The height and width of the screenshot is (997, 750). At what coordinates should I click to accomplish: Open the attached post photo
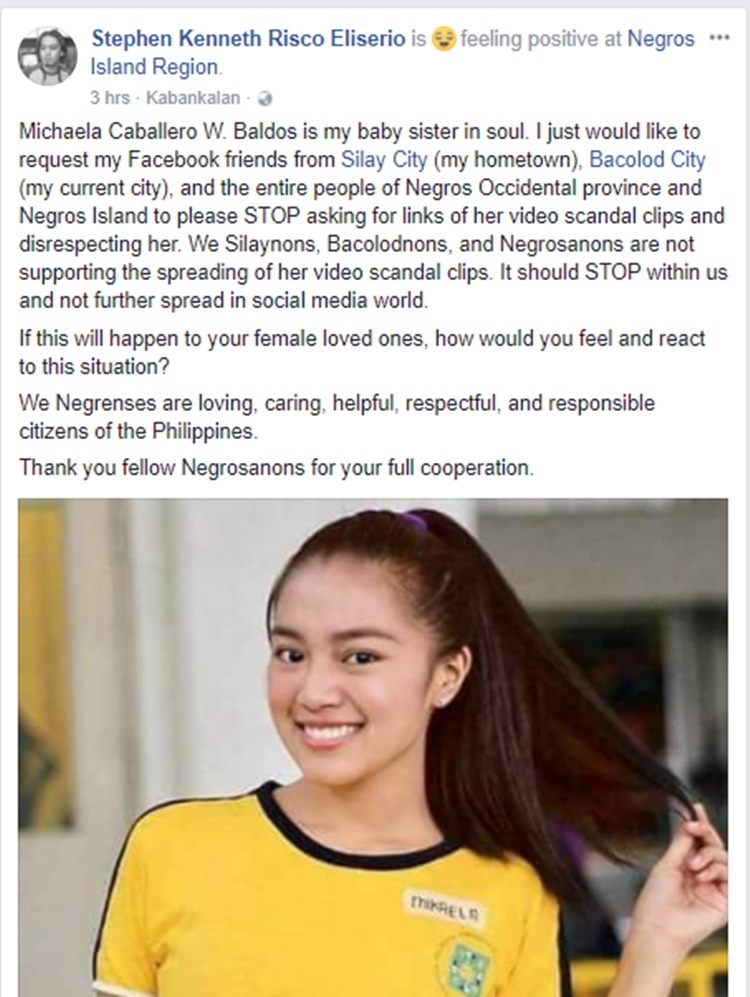(x=373, y=748)
